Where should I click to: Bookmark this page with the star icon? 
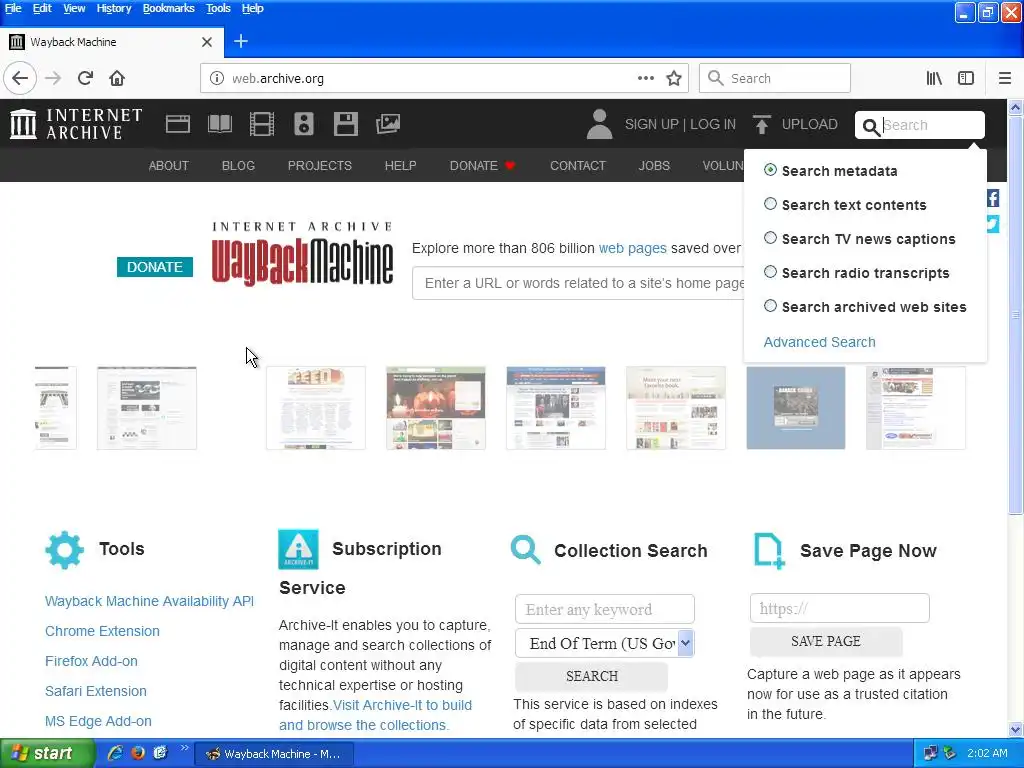click(674, 78)
